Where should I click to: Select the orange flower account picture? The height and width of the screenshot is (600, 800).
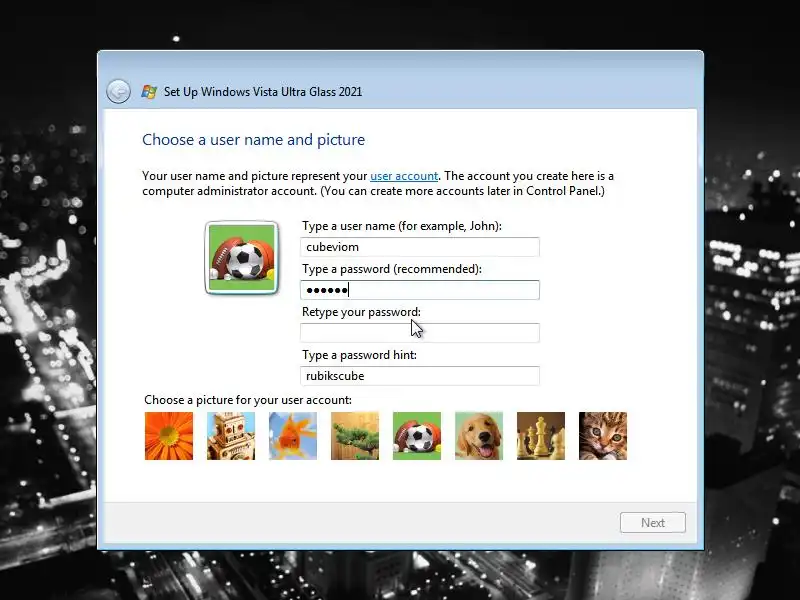[169, 436]
